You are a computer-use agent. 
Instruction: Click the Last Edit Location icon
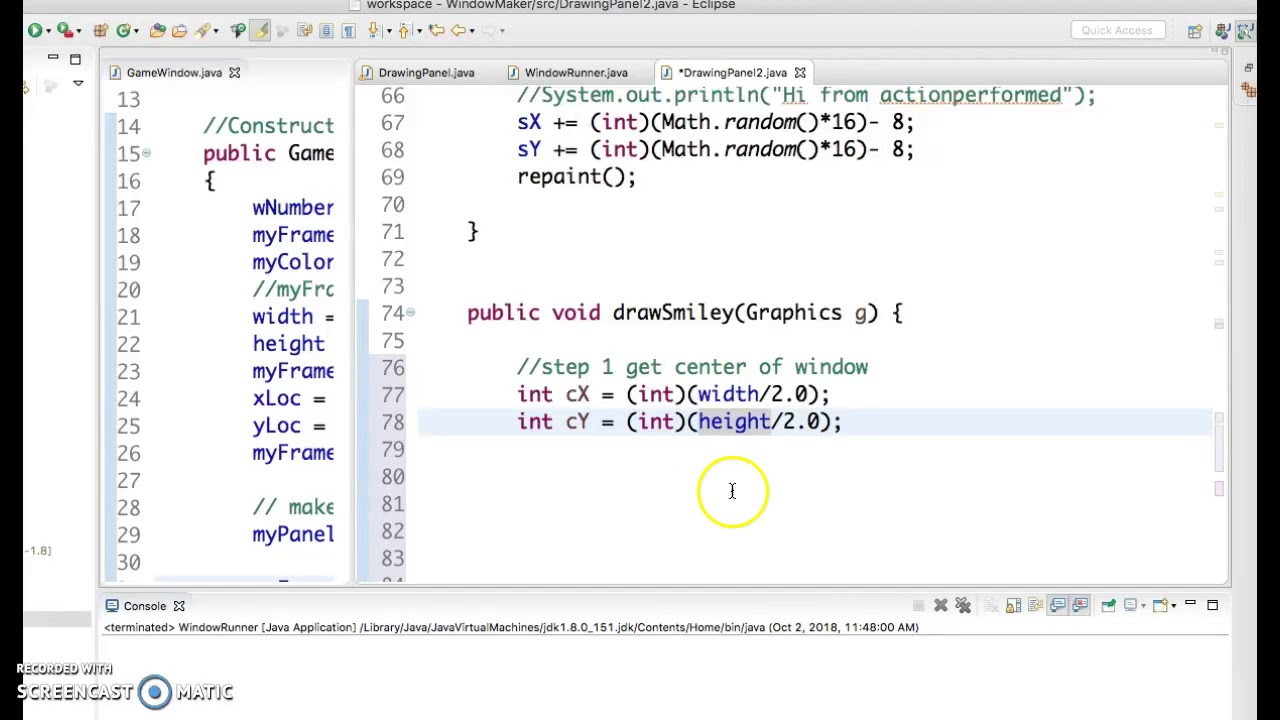(x=437, y=30)
